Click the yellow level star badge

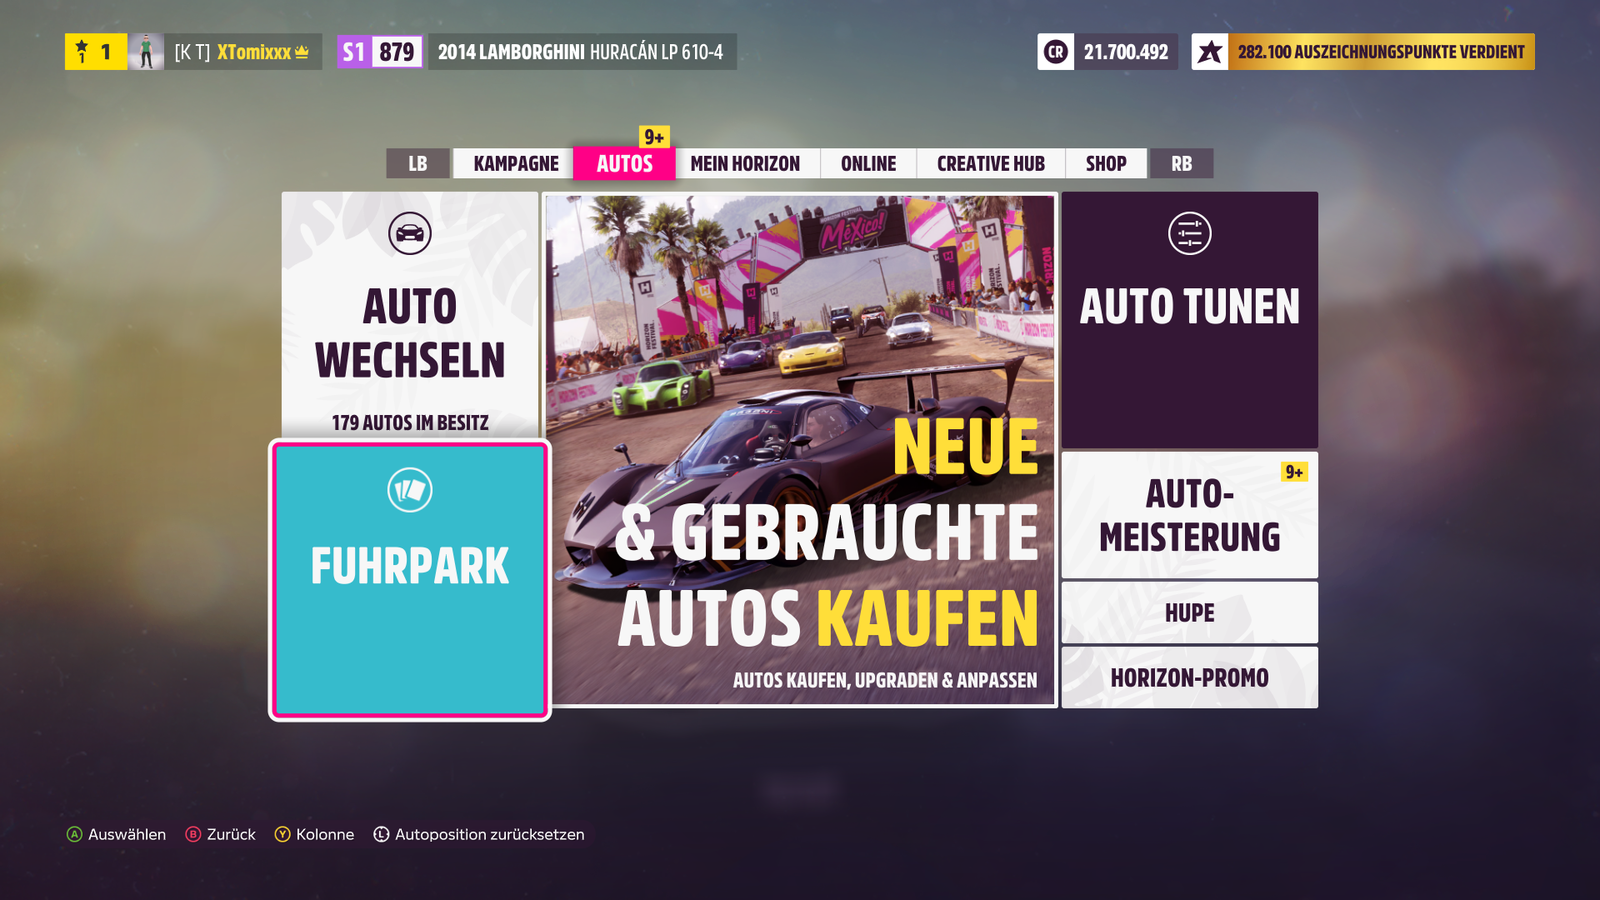tap(96, 52)
